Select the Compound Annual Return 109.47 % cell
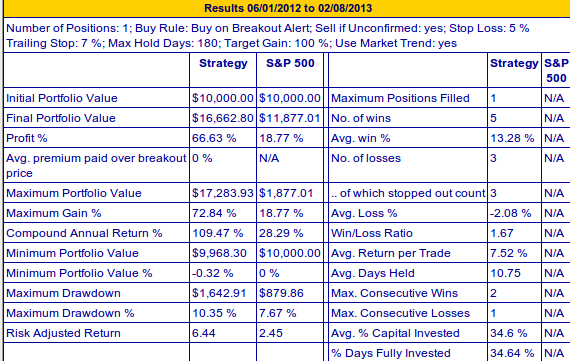Screen dimensions: 570x361 223,233
